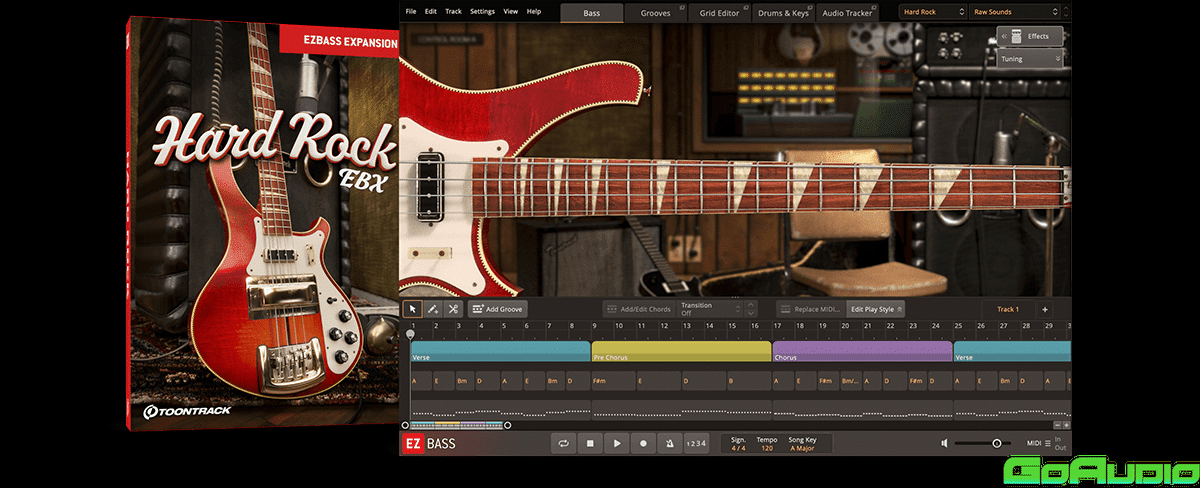Click the playhead marker at bar 1
Image resolution: width=1200 pixels, height=488 pixels.
coord(411,334)
